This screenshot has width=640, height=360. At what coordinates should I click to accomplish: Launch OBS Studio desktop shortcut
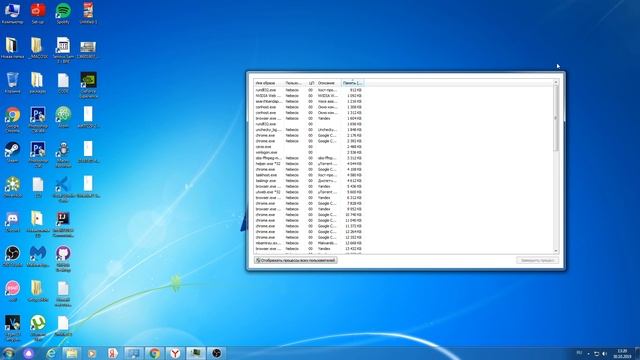(12, 256)
